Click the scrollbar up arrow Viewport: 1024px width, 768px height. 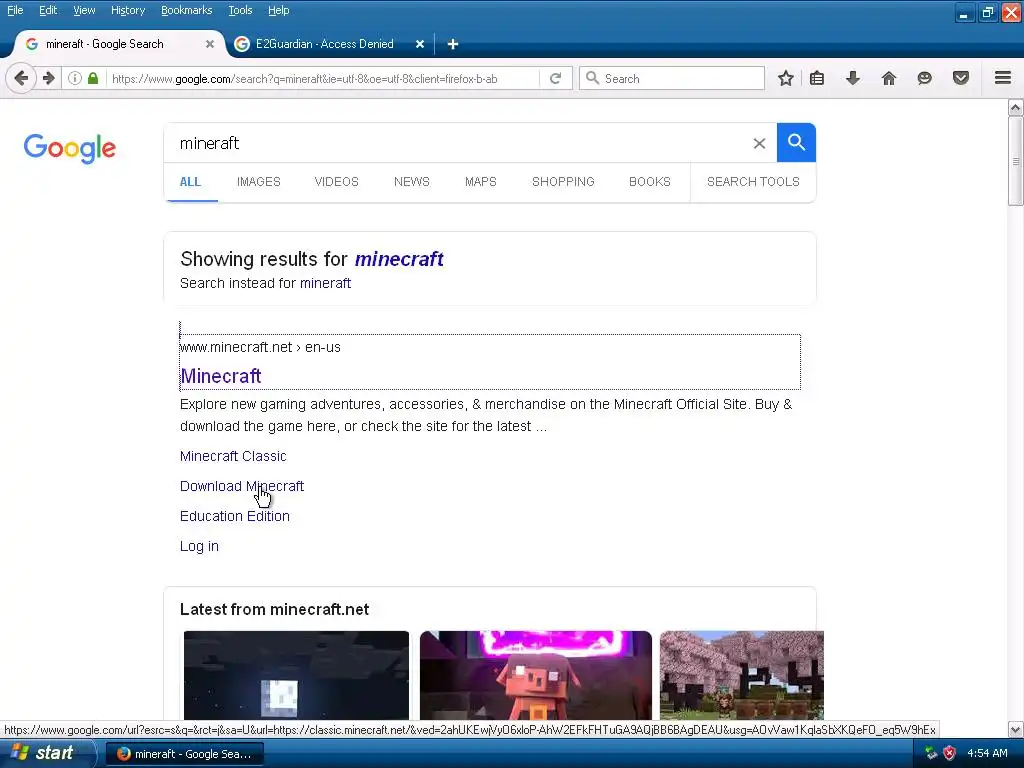tap(1016, 107)
